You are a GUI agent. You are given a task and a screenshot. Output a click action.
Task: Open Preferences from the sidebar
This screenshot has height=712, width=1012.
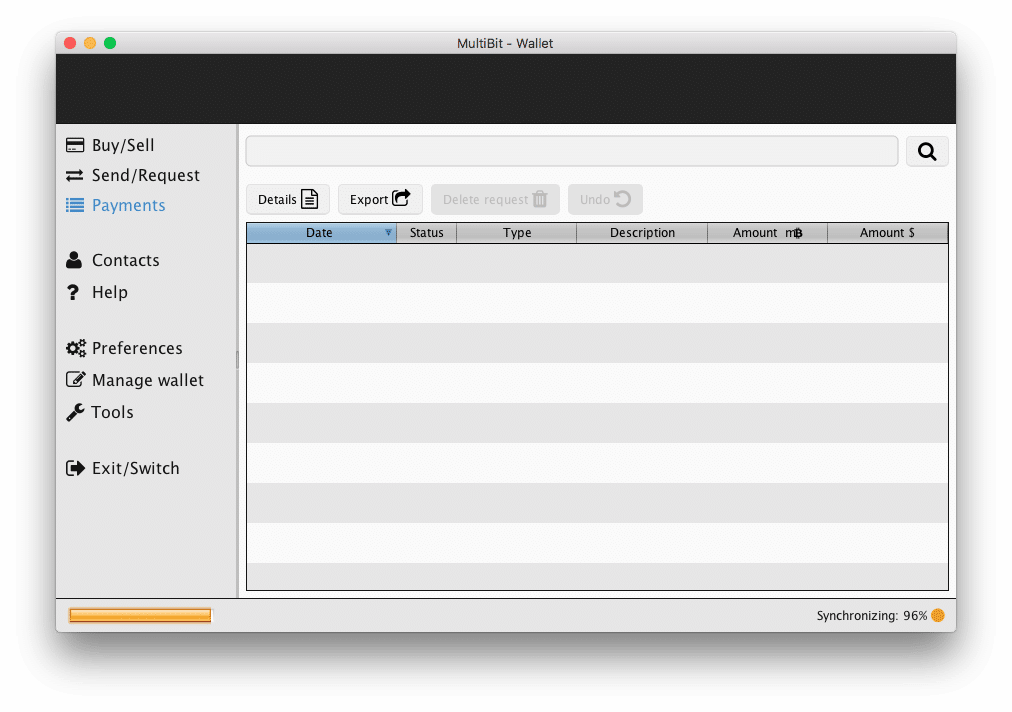pos(125,349)
